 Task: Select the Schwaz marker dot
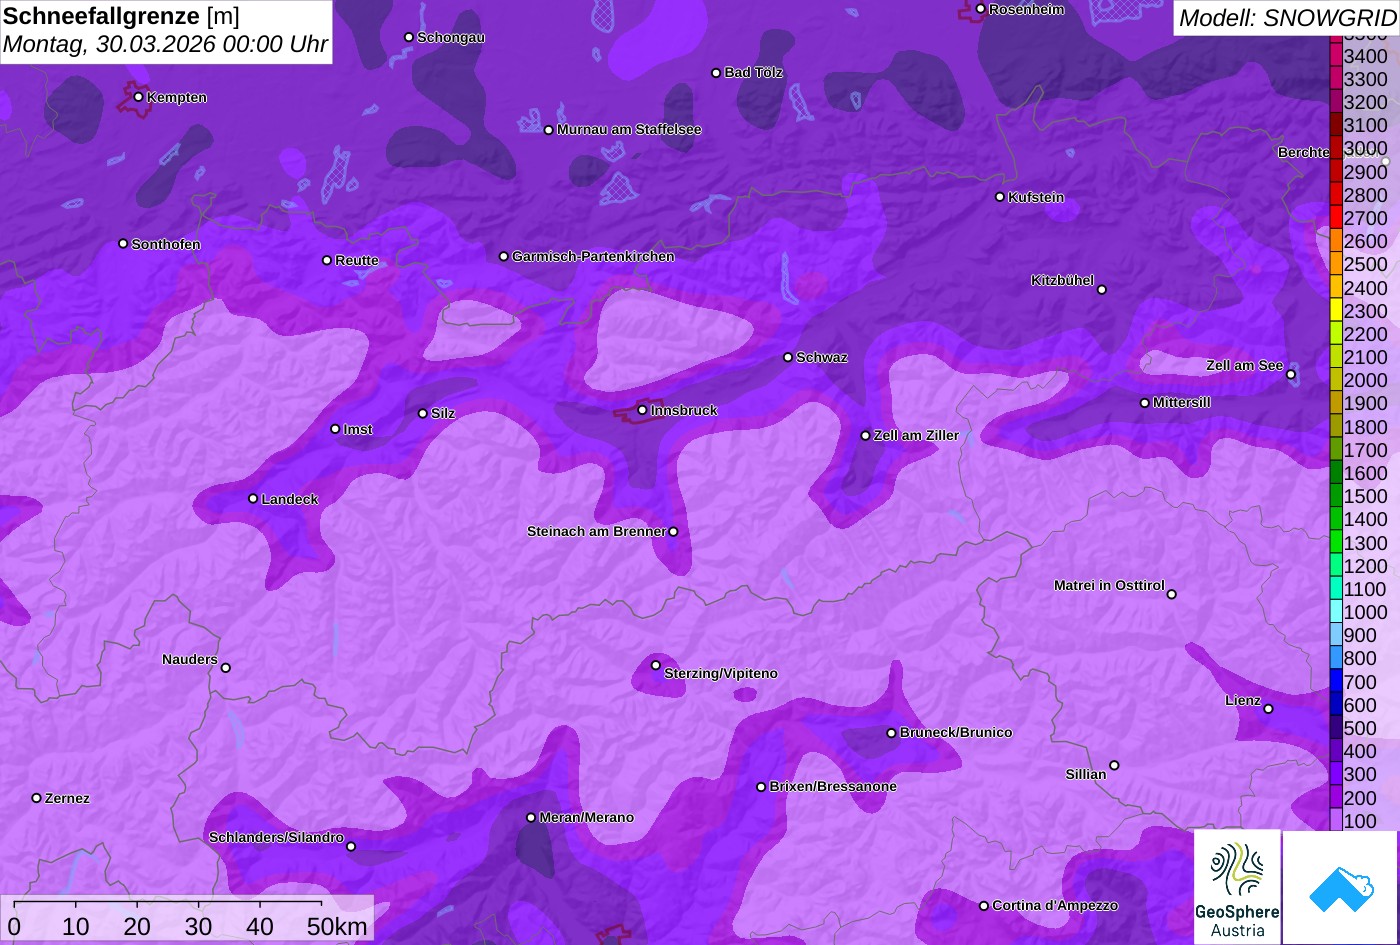(787, 357)
